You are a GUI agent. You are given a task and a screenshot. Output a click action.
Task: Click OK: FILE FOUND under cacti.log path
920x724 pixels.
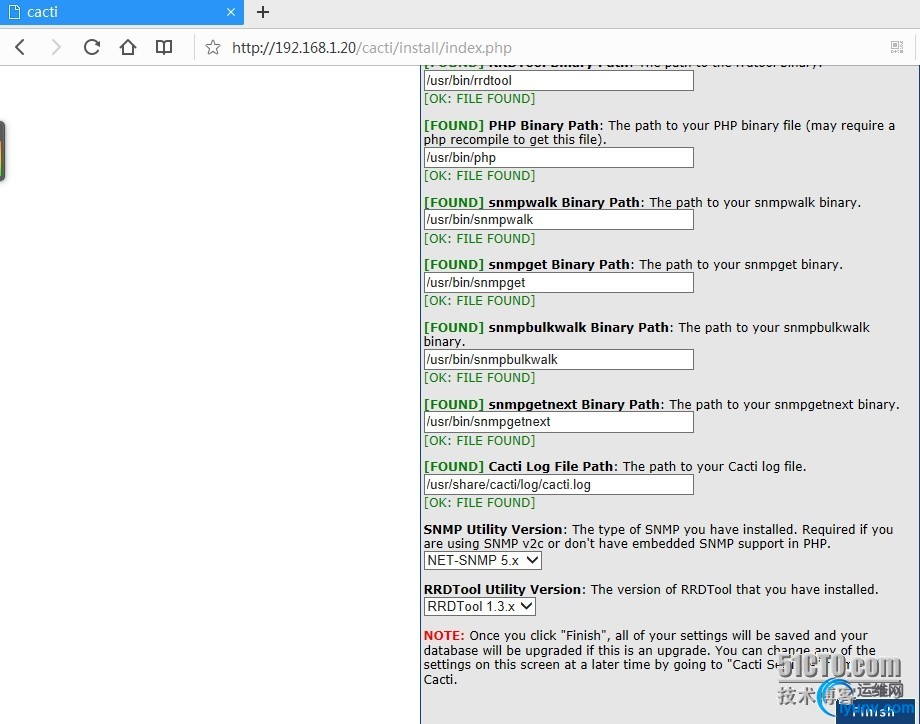479,503
